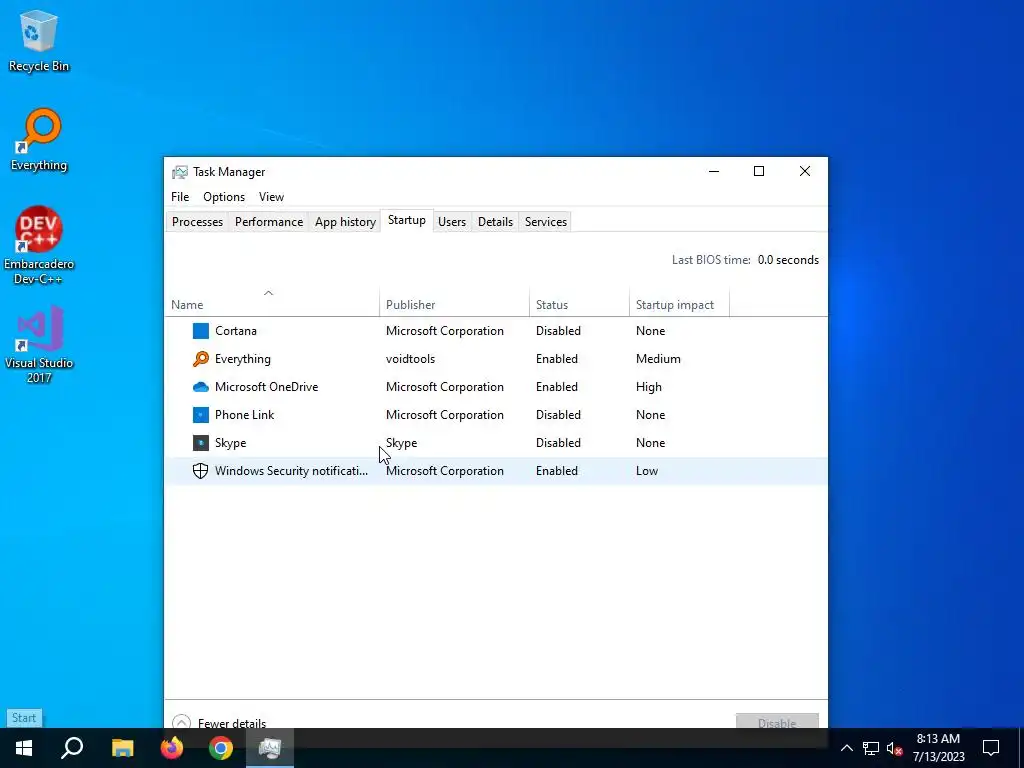Open the Recycle Bin desktop icon
1024x768 pixels.
tap(39, 40)
